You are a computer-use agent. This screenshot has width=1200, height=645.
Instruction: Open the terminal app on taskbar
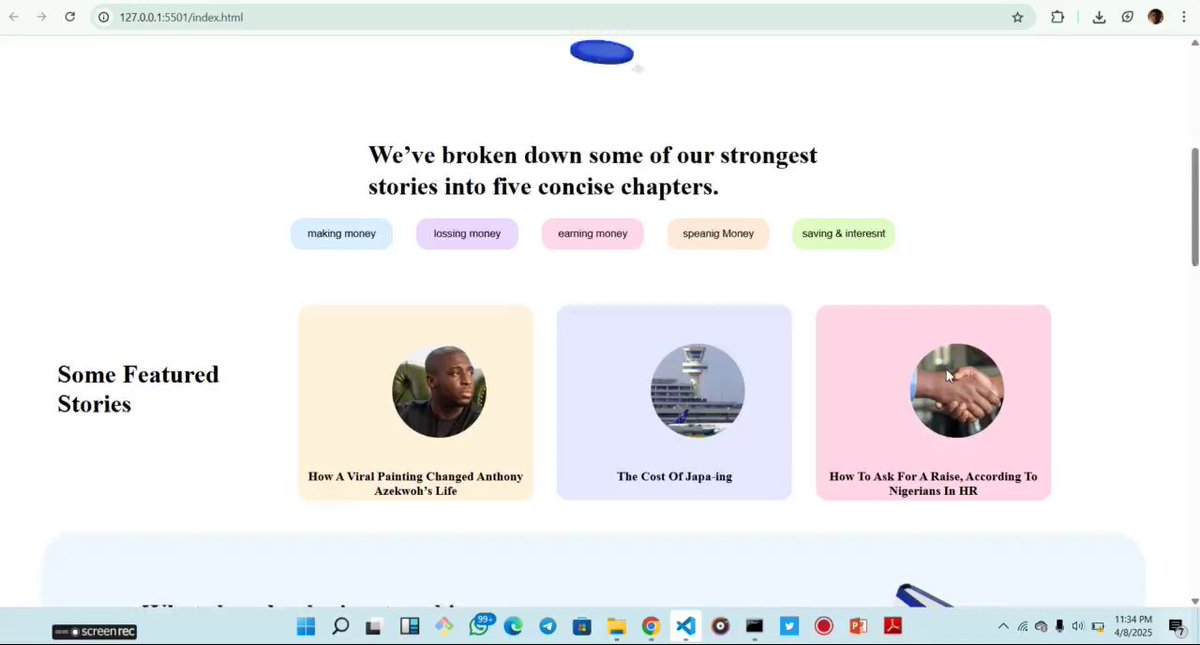pos(755,627)
